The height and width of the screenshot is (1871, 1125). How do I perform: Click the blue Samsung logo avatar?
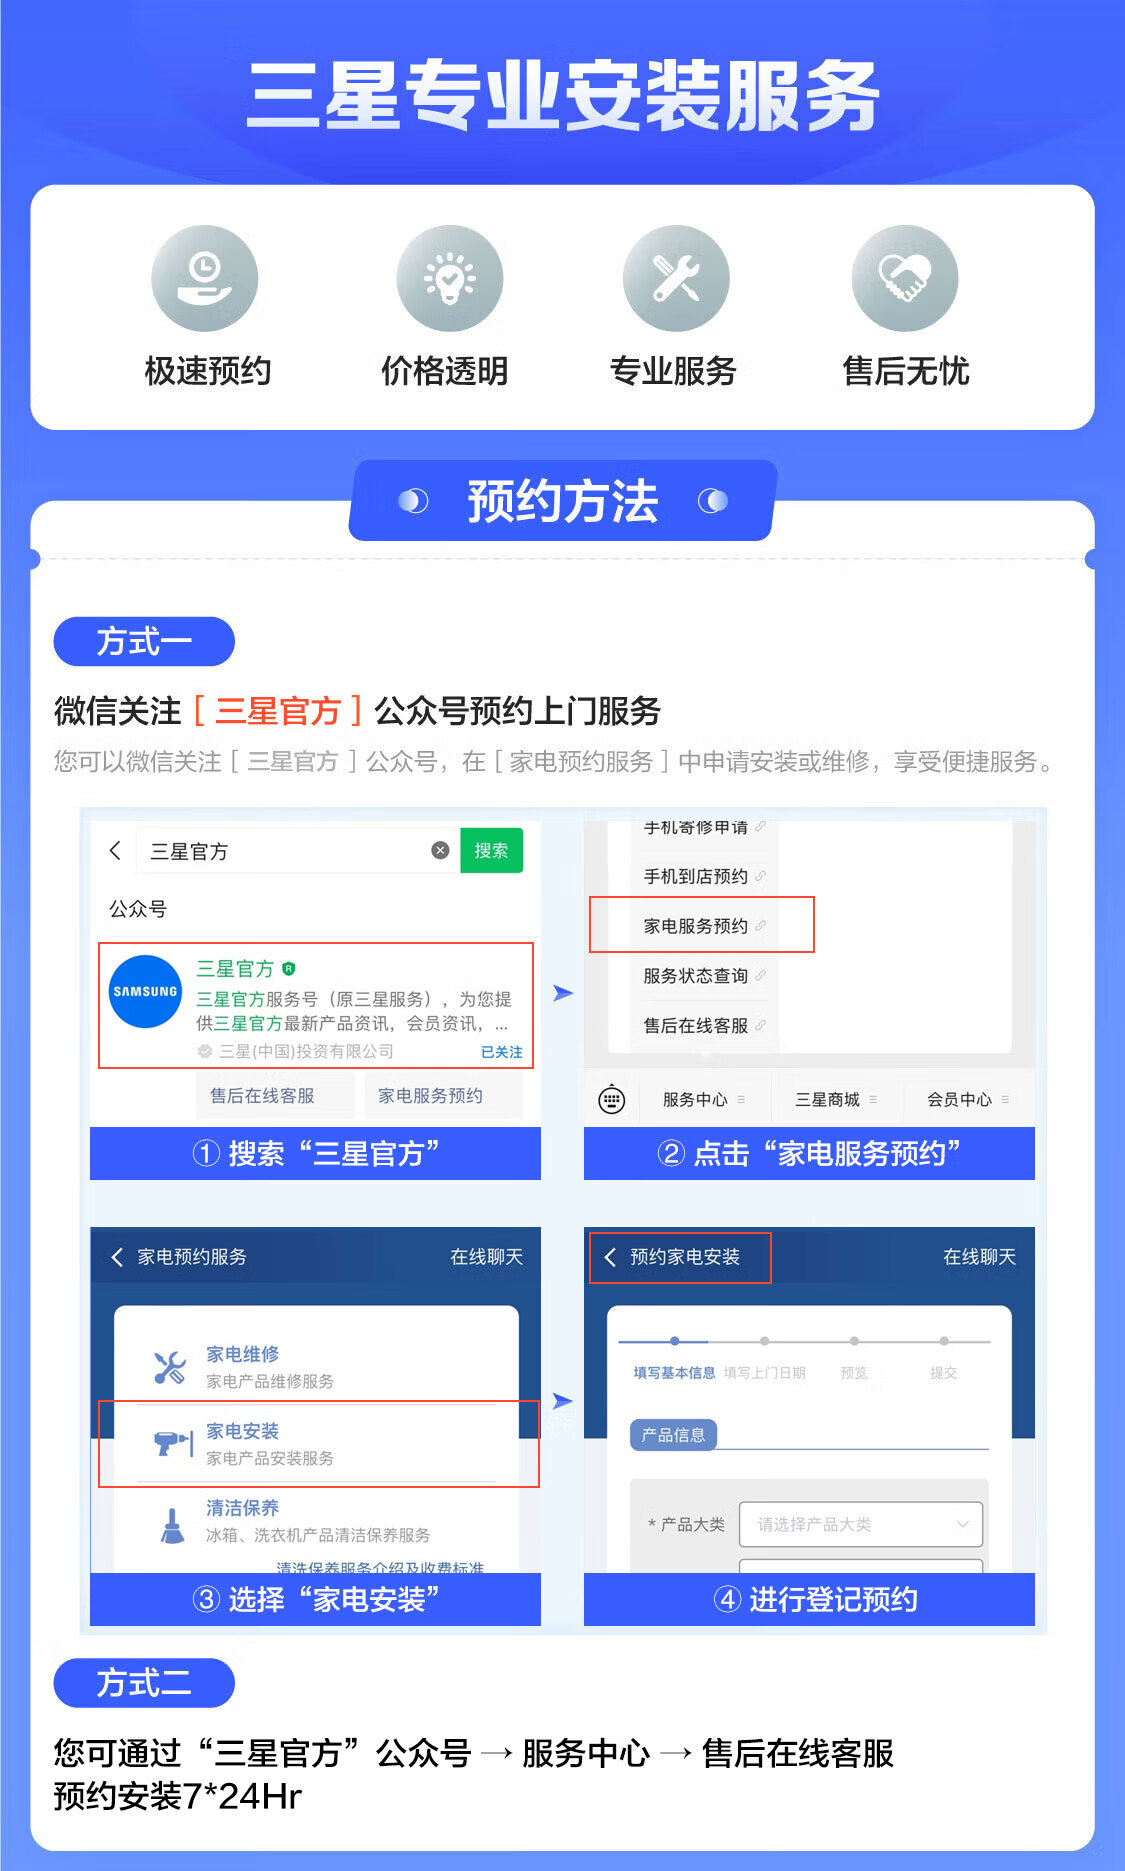pos(146,991)
